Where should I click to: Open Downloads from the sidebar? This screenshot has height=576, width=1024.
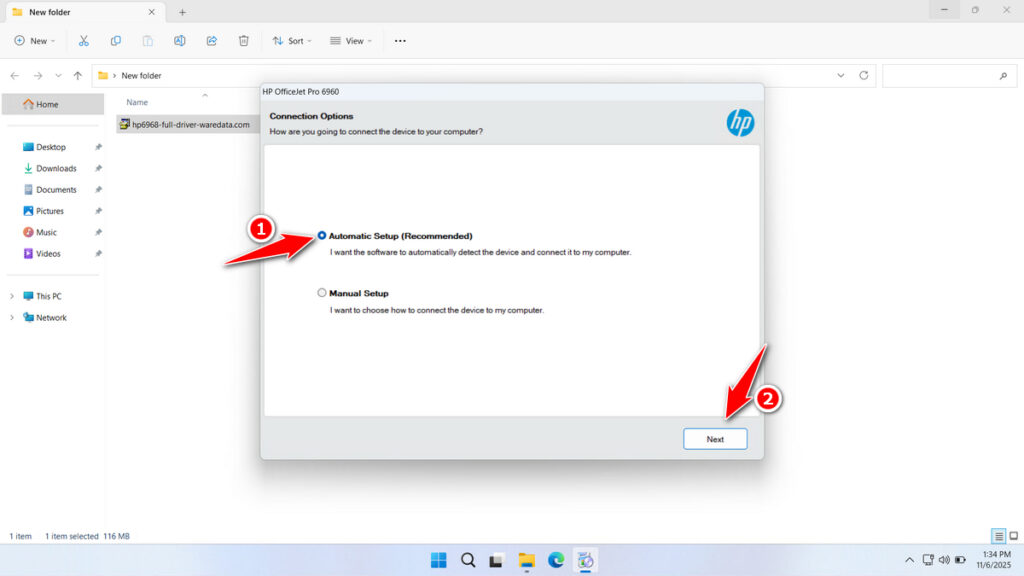(x=57, y=168)
